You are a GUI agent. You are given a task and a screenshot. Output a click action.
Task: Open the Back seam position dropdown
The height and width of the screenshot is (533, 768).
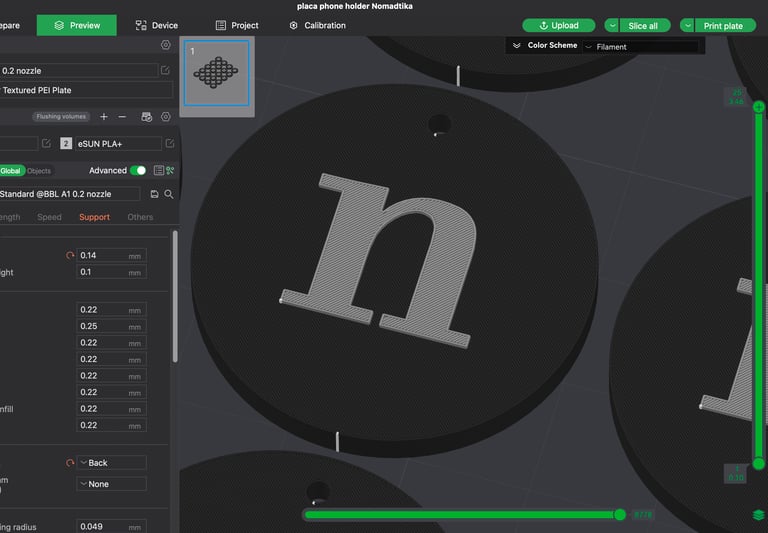point(111,463)
